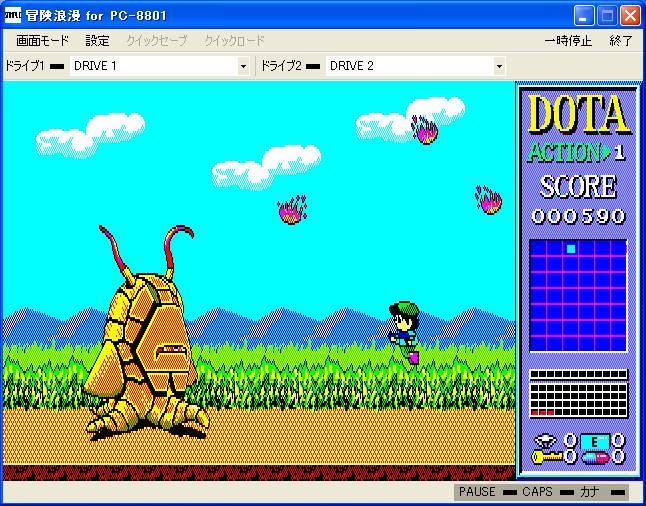Quit the emulator with 終了
The width and height of the screenshot is (646, 506).
click(621, 41)
